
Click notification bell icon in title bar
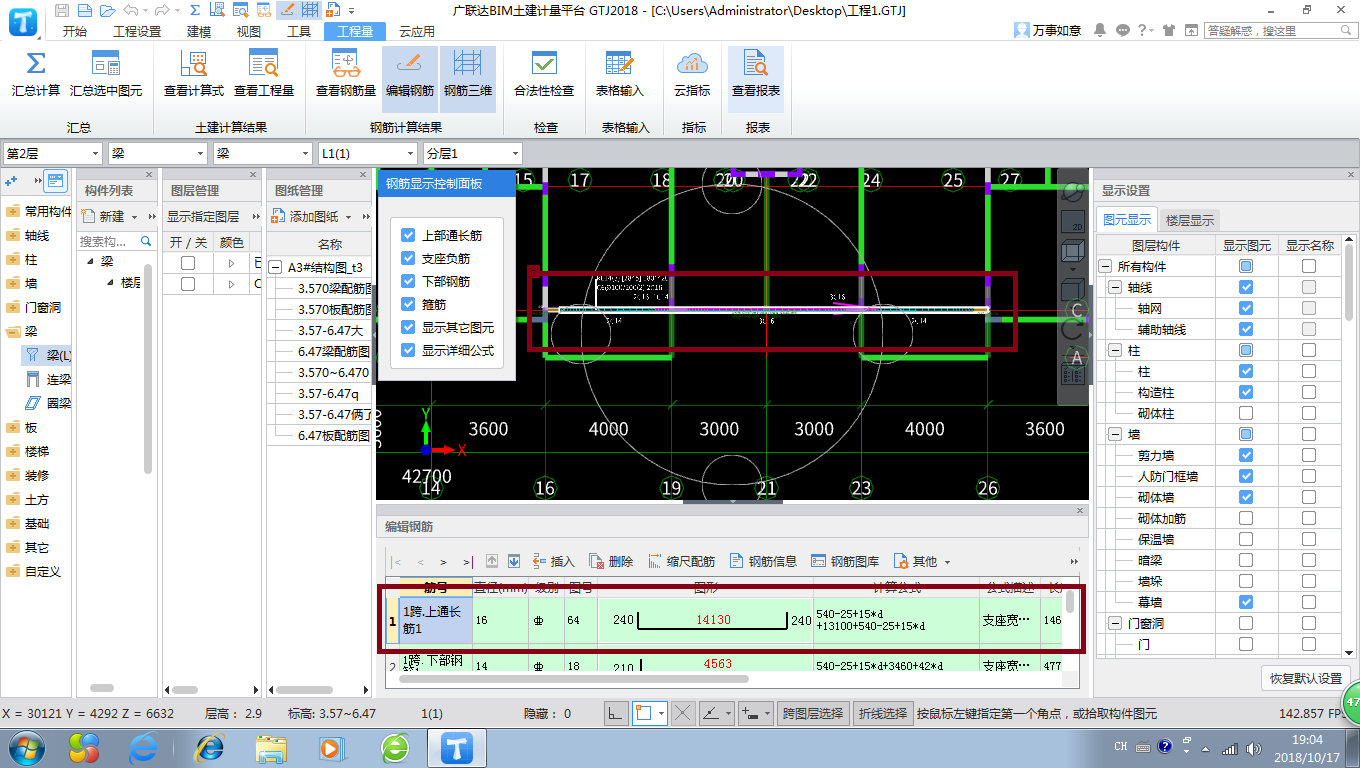[x=1100, y=30]
